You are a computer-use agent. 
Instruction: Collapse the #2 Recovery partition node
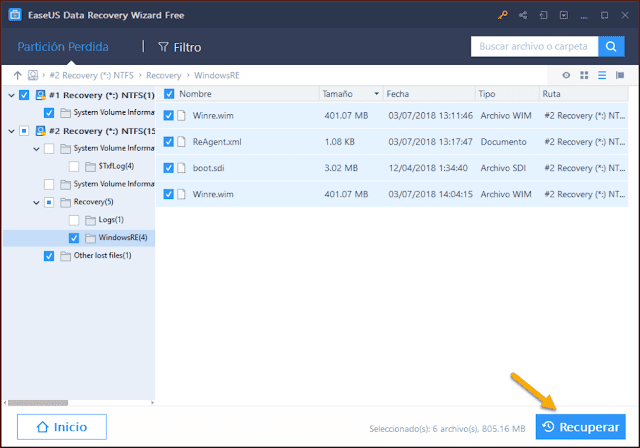tap(11, 131)
